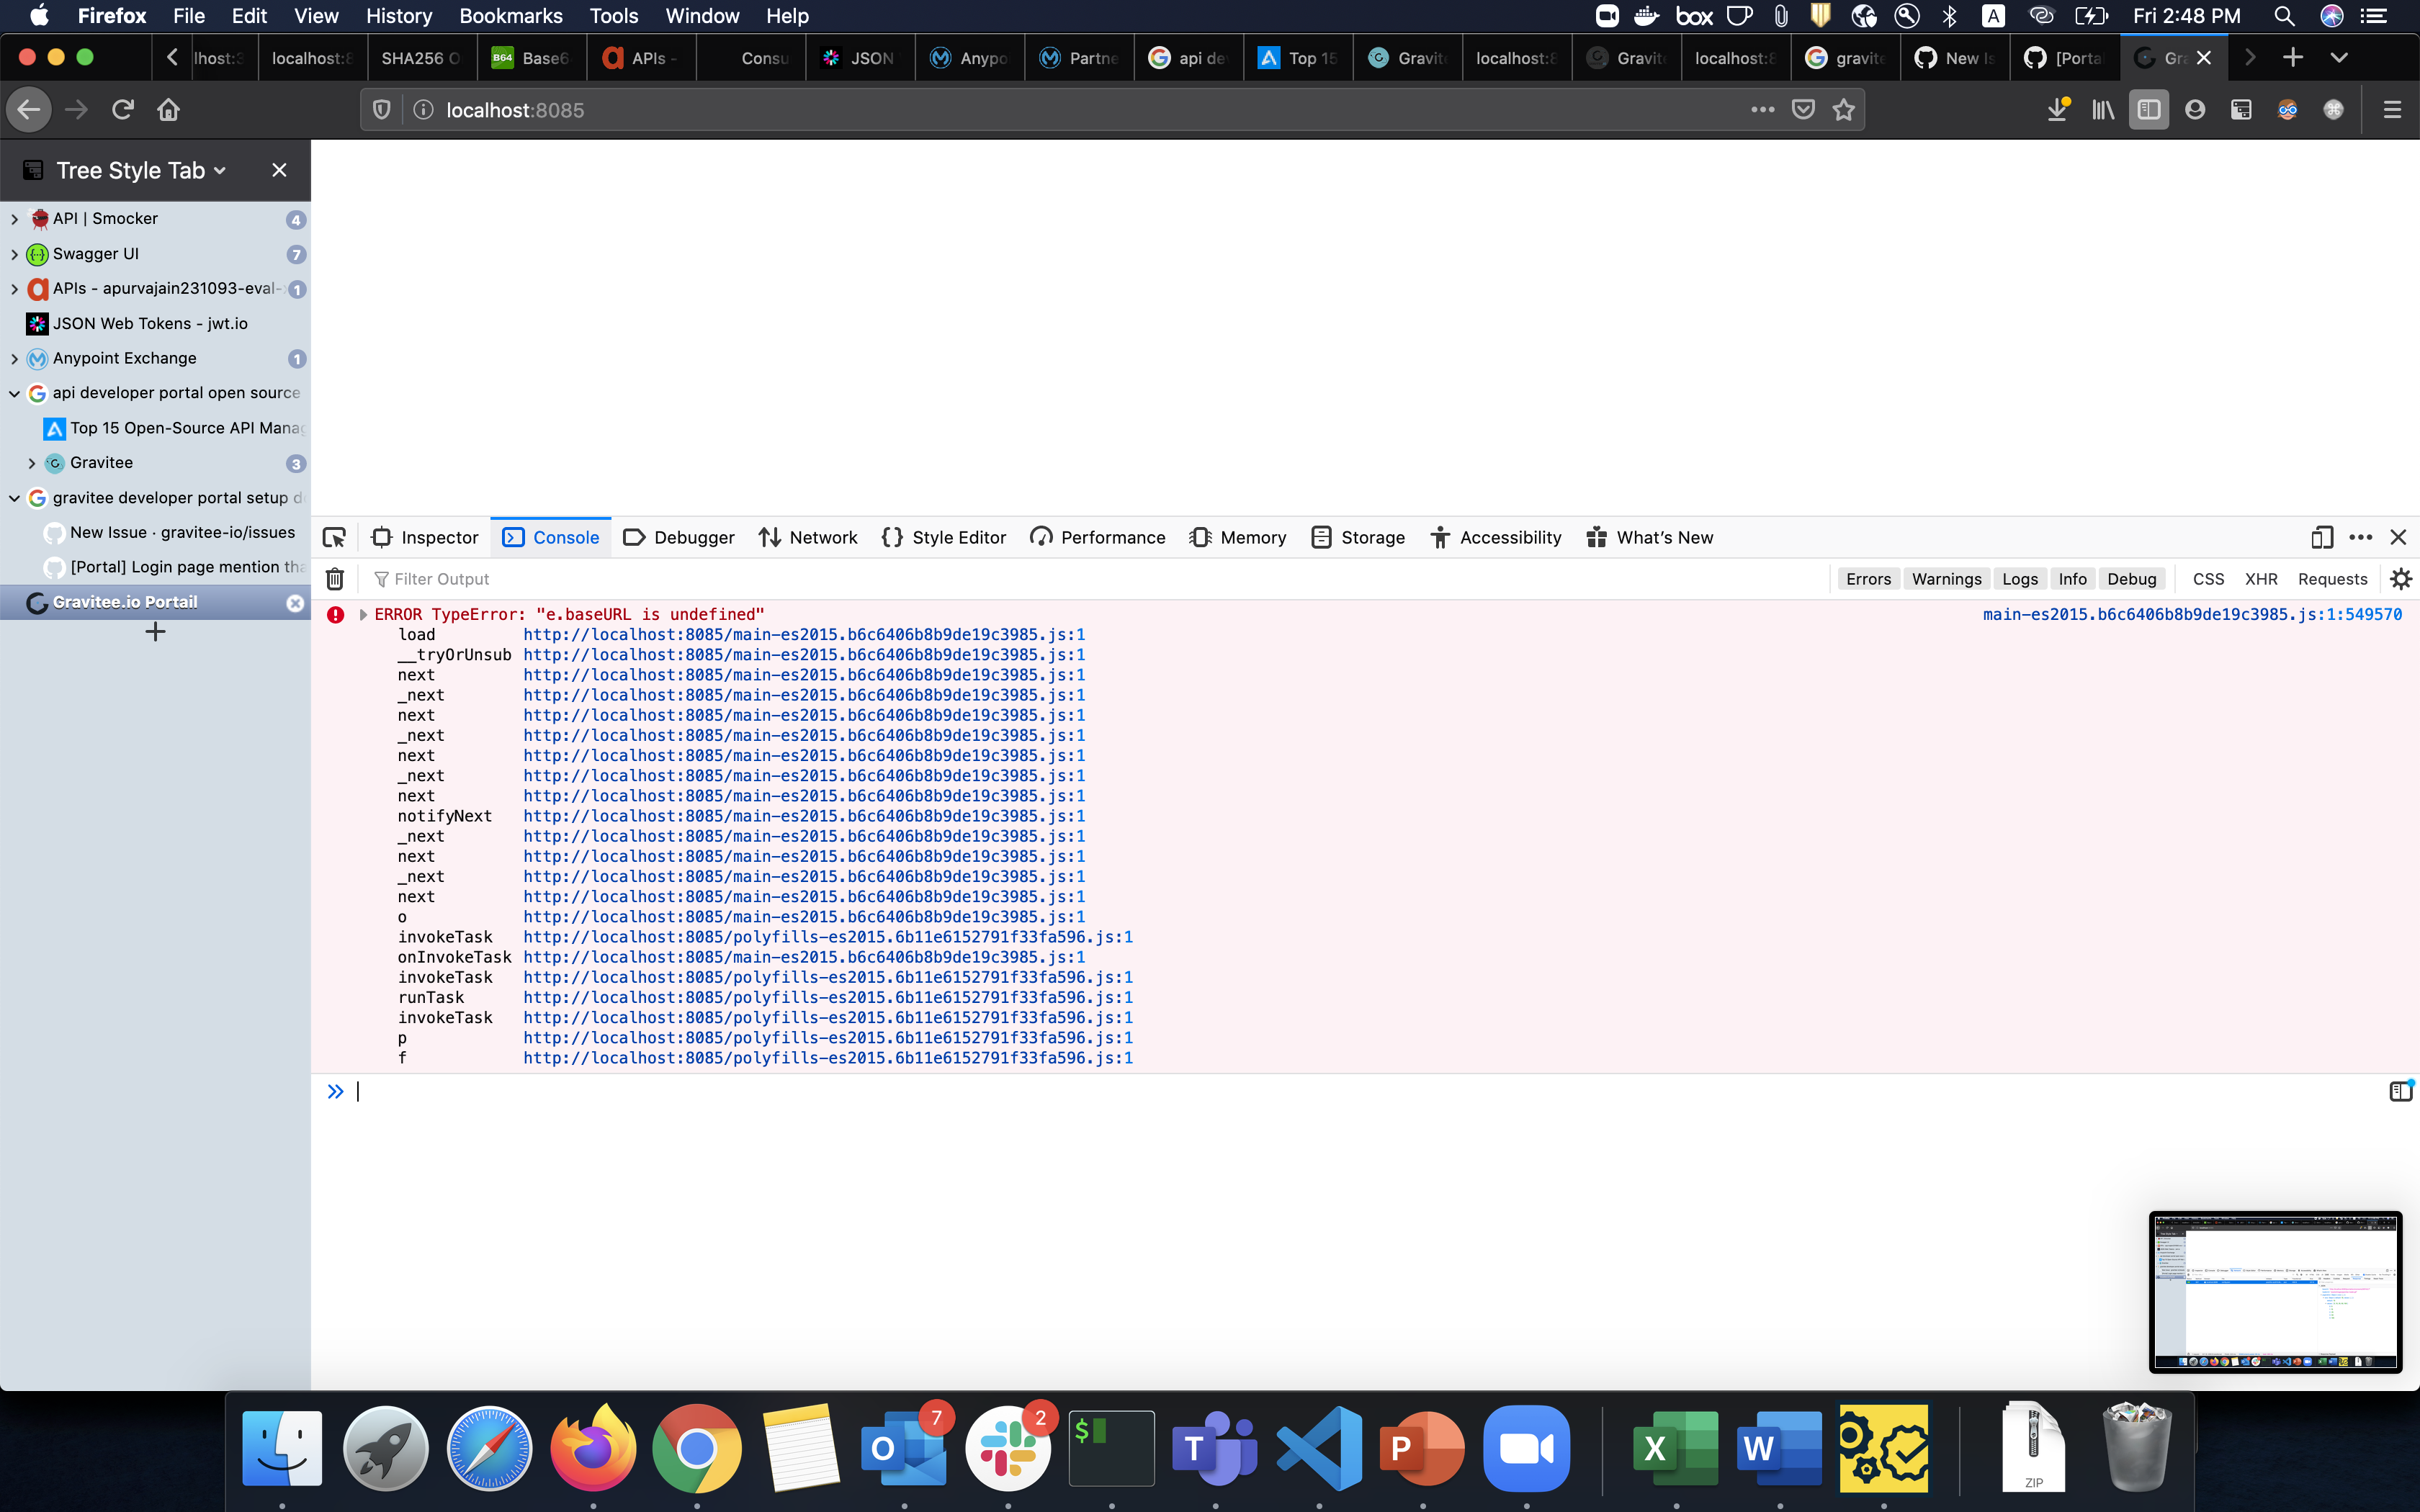Expand Gravitee tab subtree
Image resolution: width=2420 pixels, height=1512 pixels.
click(x=32, y=463)
